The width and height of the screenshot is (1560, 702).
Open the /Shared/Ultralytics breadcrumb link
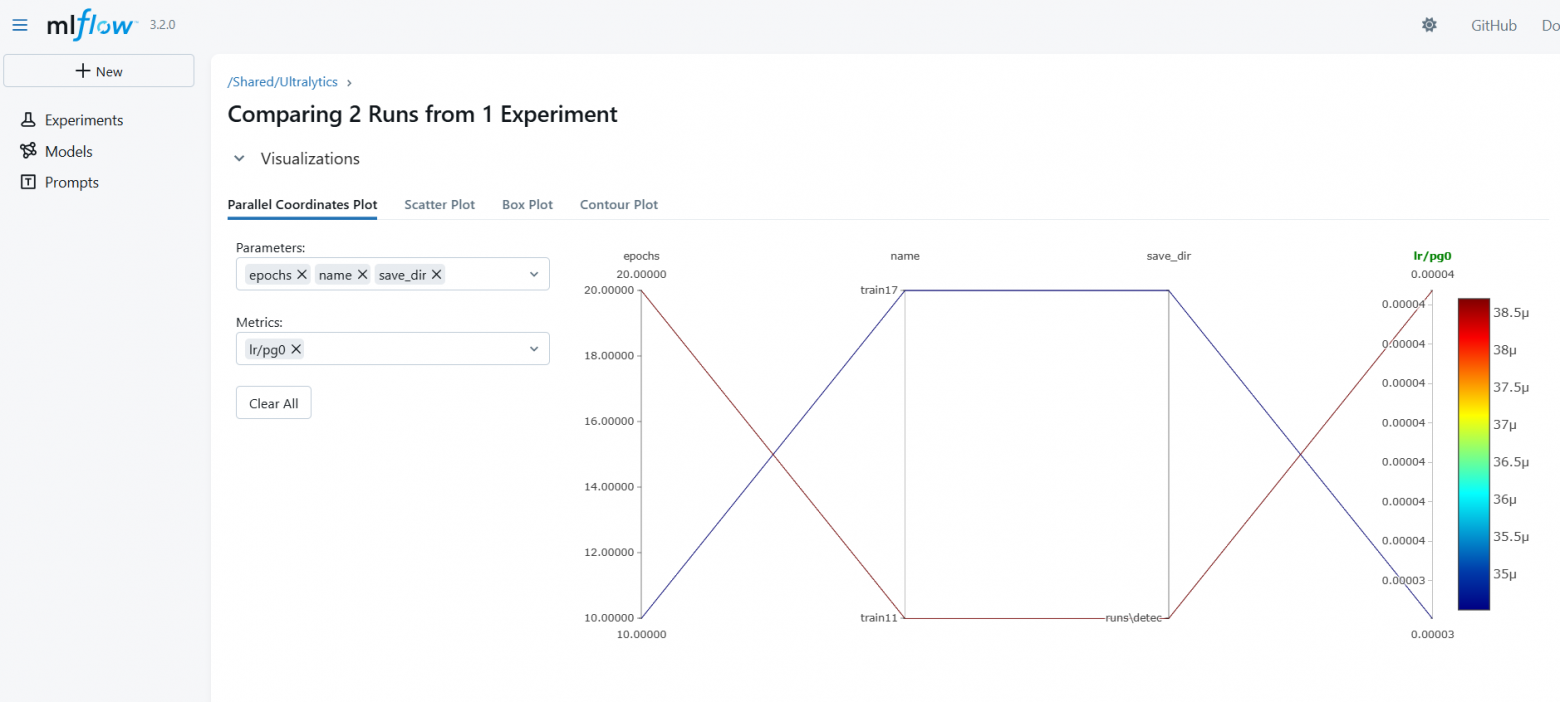pos(283,82)
